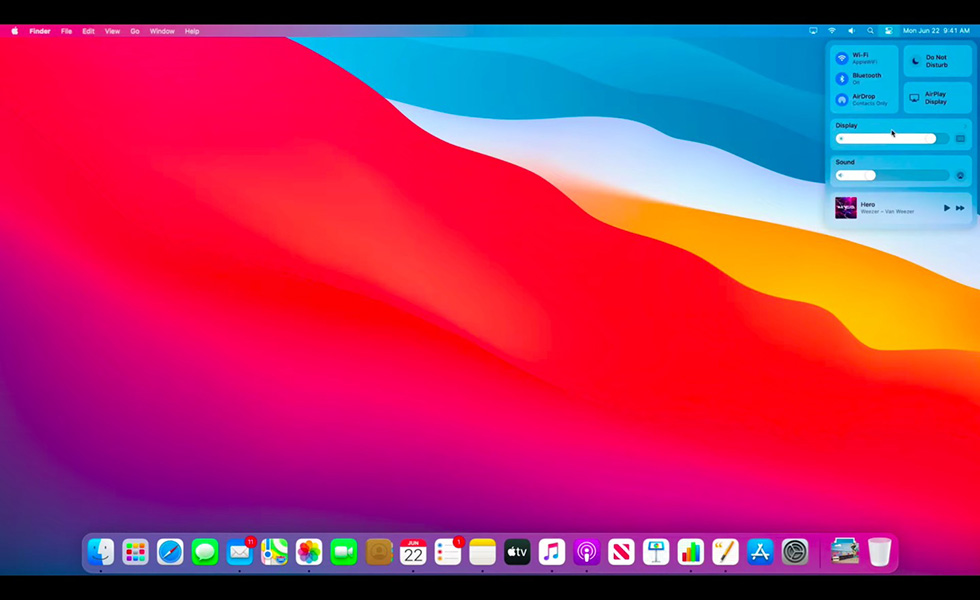Open the Window menu in menu bar

click(x=162, y=31)
